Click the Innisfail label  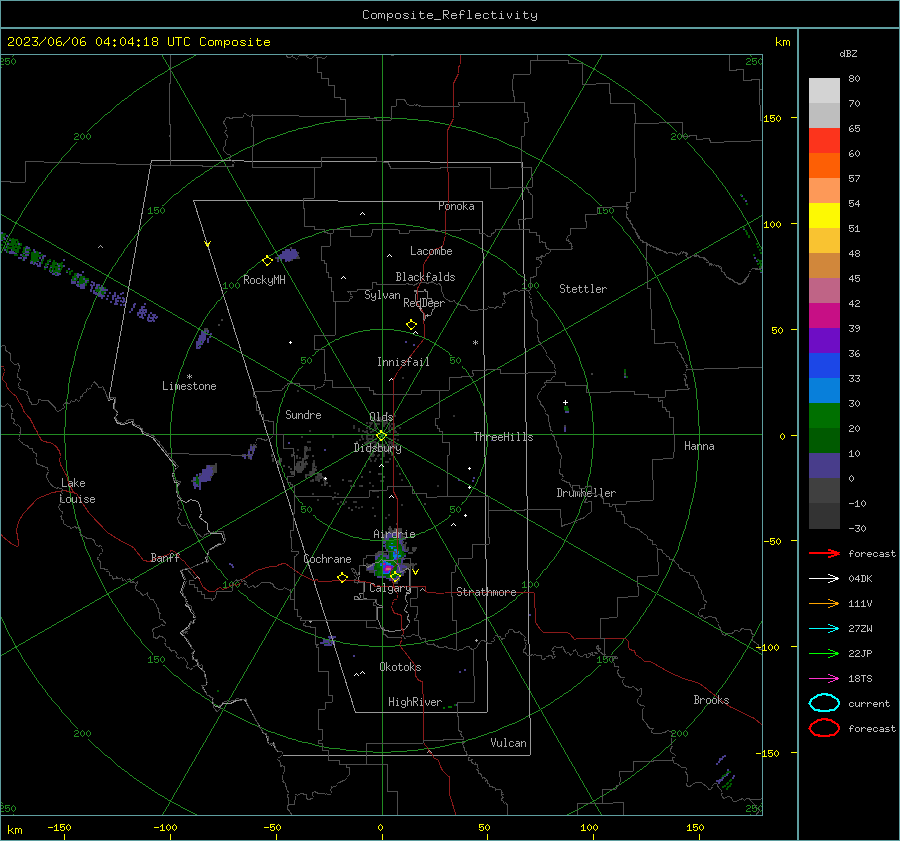pos(403,362)
